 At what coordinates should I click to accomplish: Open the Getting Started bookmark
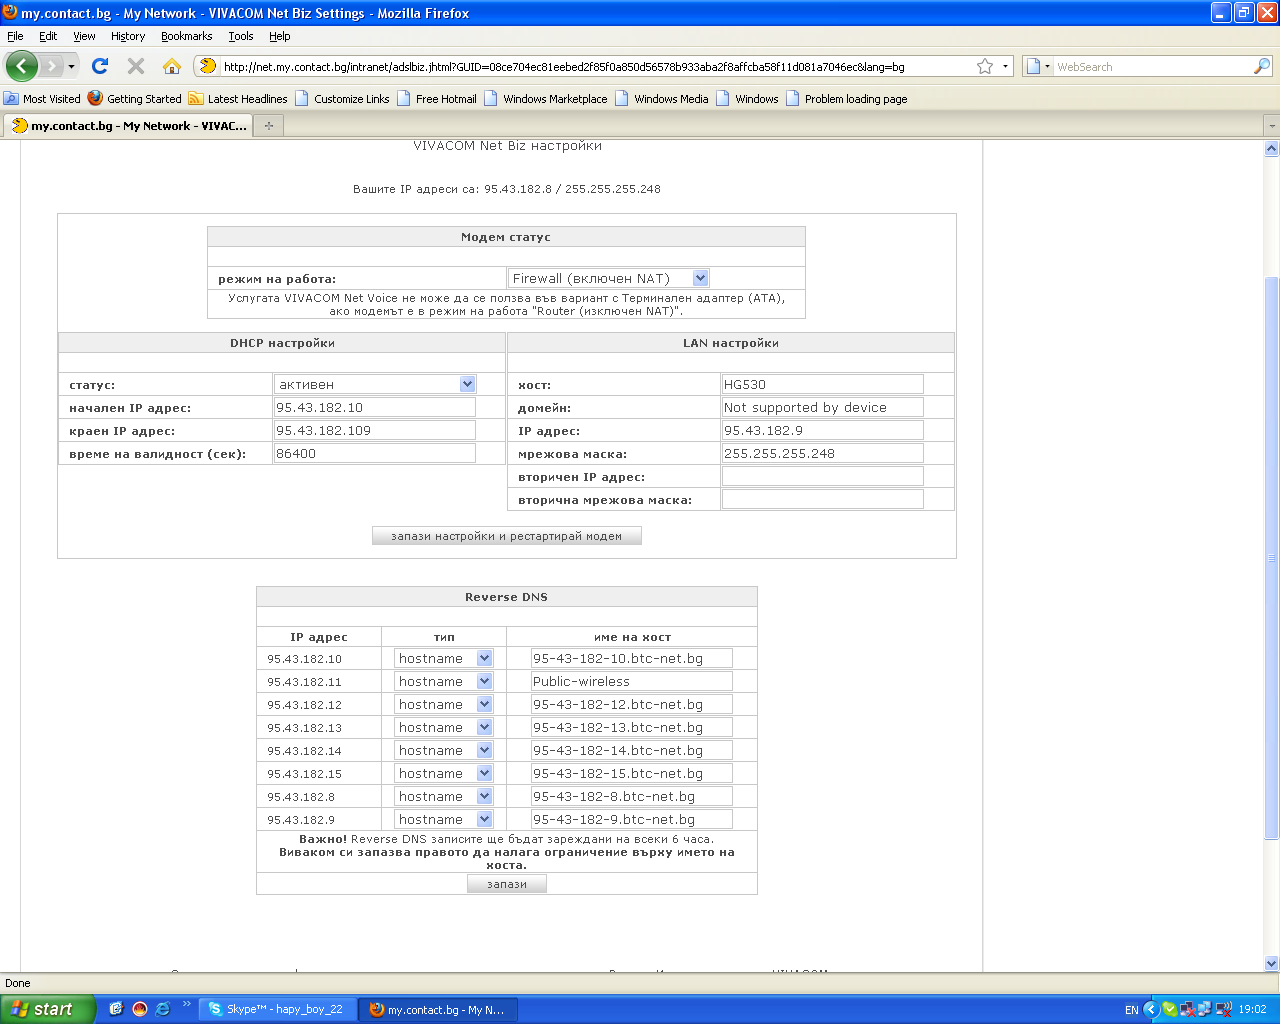(x=135, y=99)
